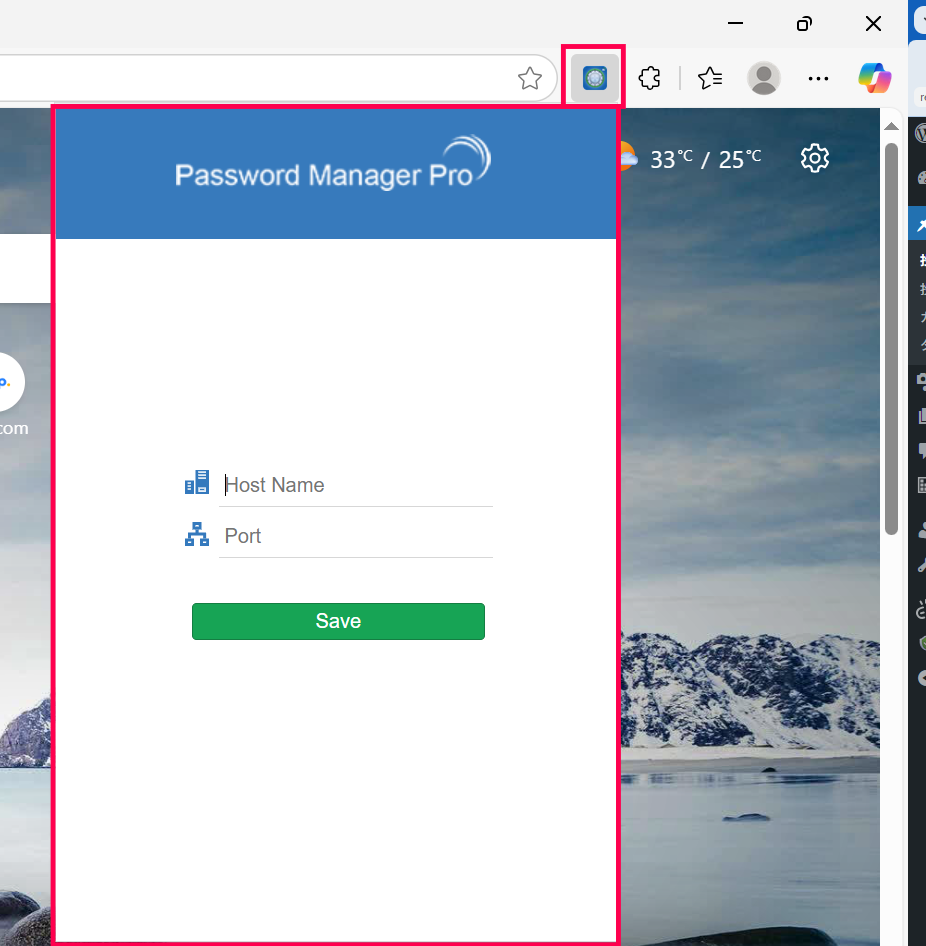Screen dimensions: 926x946
Task: Launch Copilot from toolbar
Action: (875, 78)
